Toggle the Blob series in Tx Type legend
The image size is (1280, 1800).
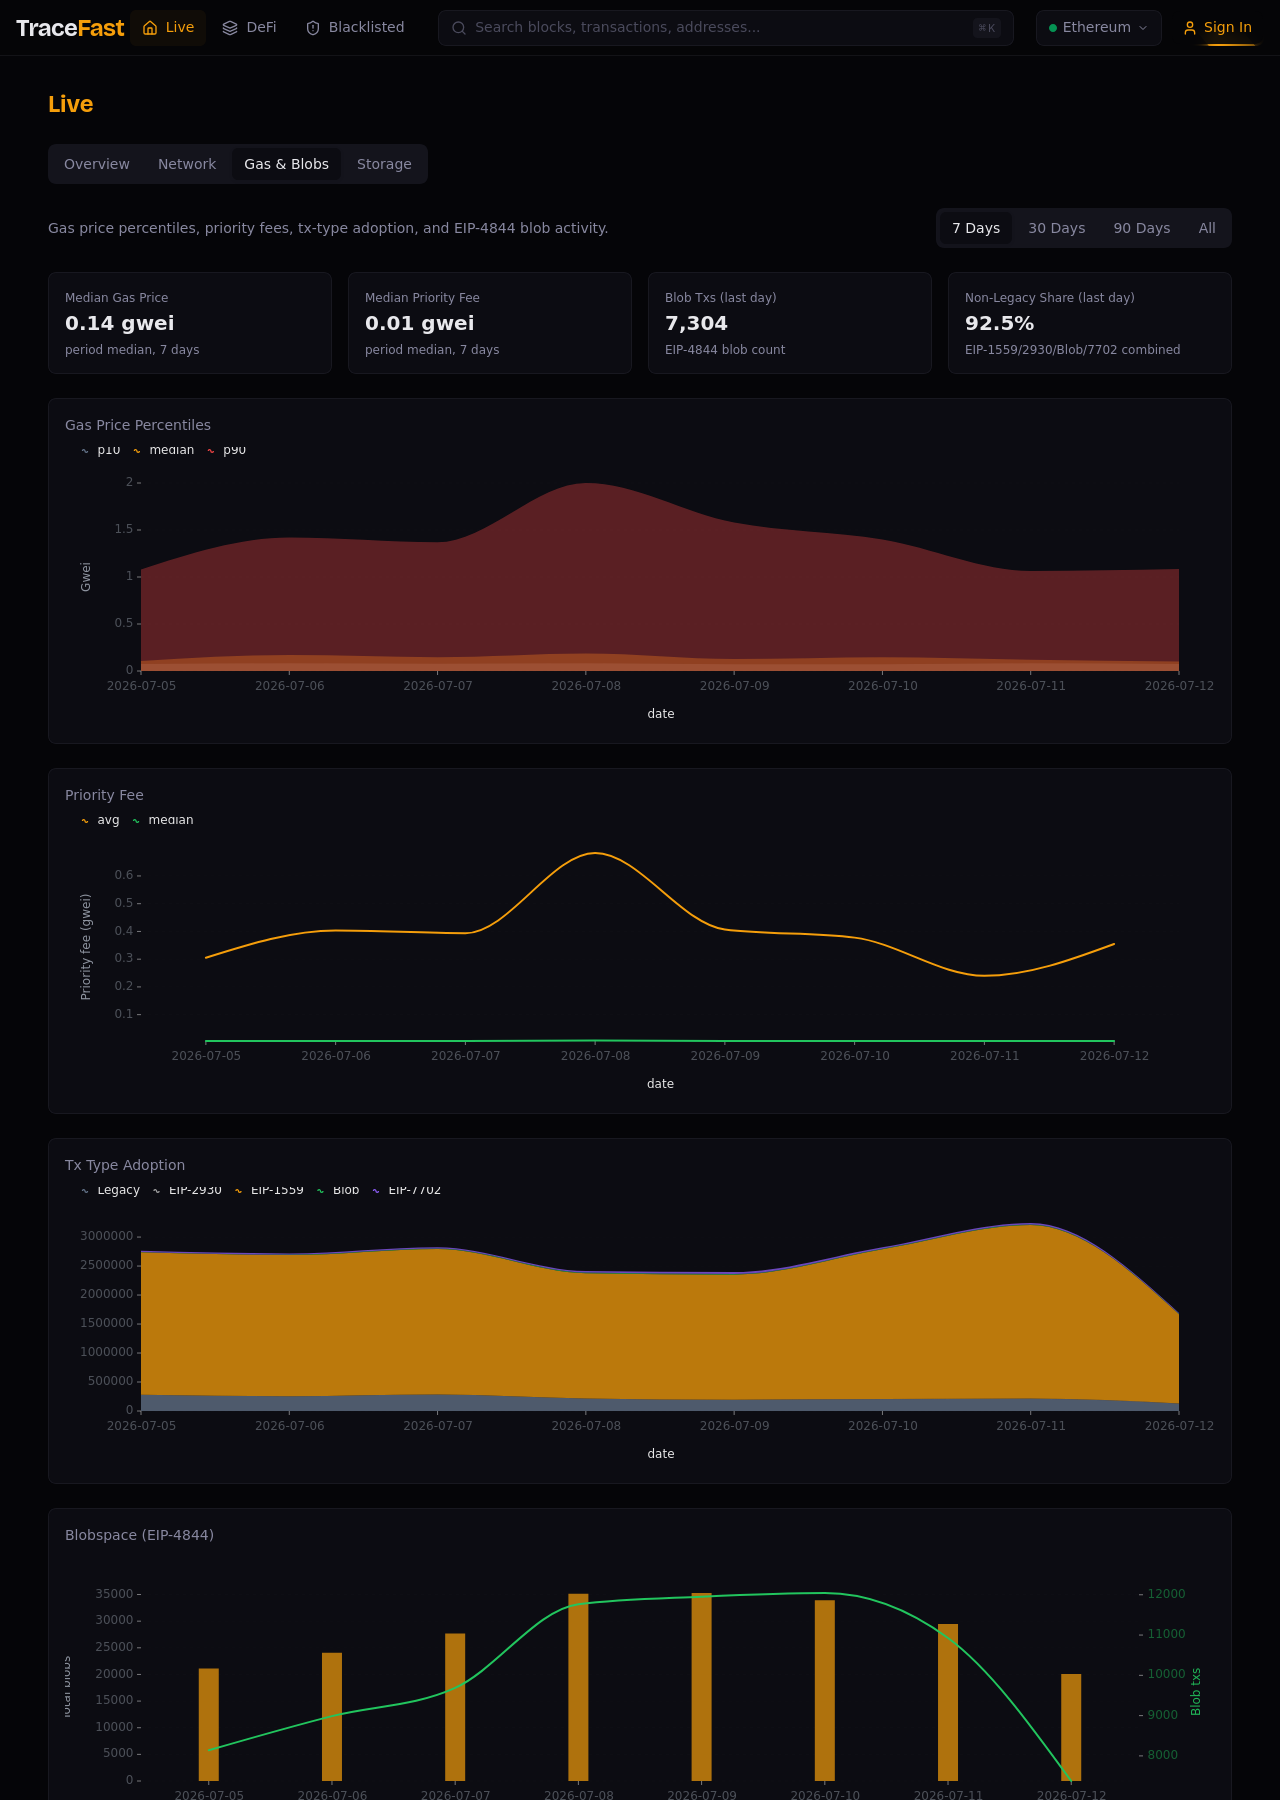(x=338, y=1190)
